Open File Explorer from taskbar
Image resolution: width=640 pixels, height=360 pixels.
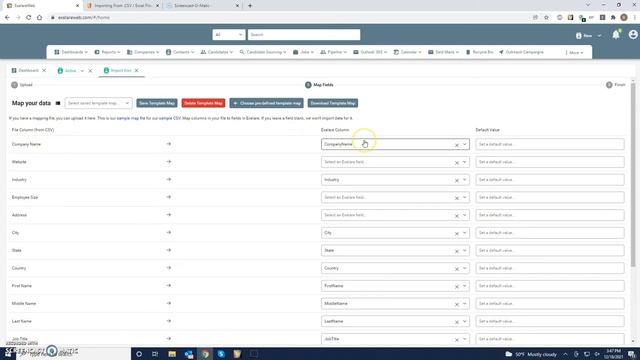[172, 354]
